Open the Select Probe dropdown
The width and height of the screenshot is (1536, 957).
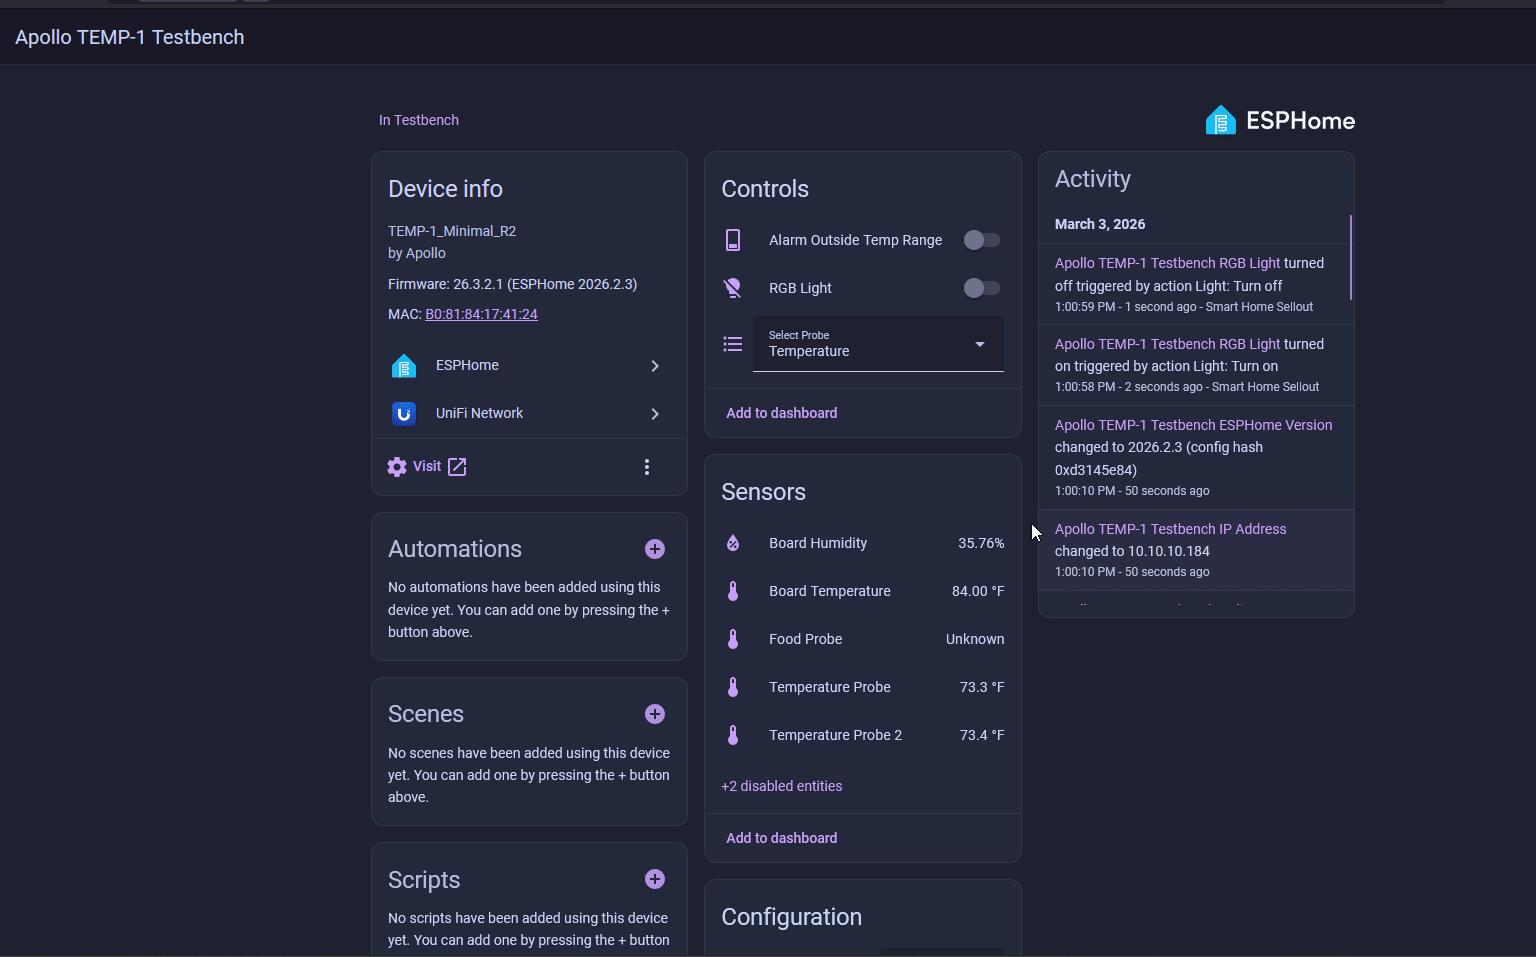(x=877, y=344)
